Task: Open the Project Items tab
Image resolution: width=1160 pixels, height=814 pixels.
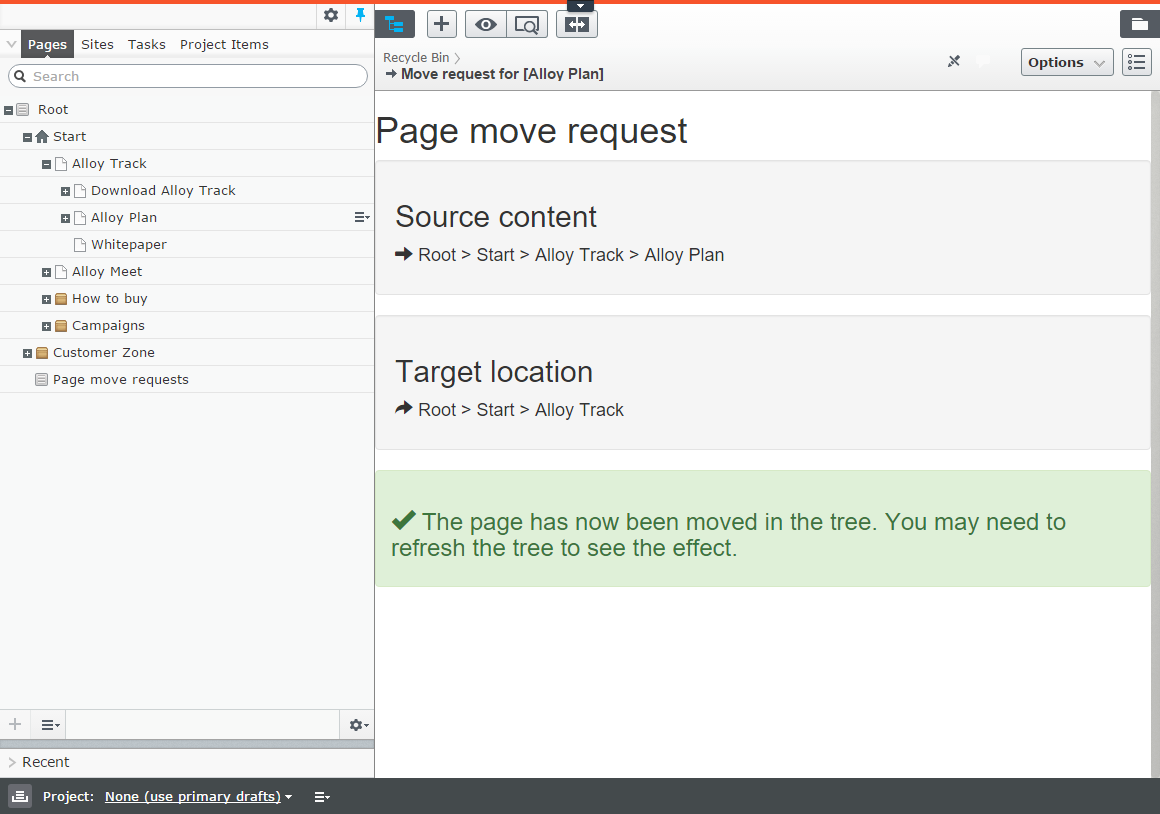Action: tap(224, 44)
